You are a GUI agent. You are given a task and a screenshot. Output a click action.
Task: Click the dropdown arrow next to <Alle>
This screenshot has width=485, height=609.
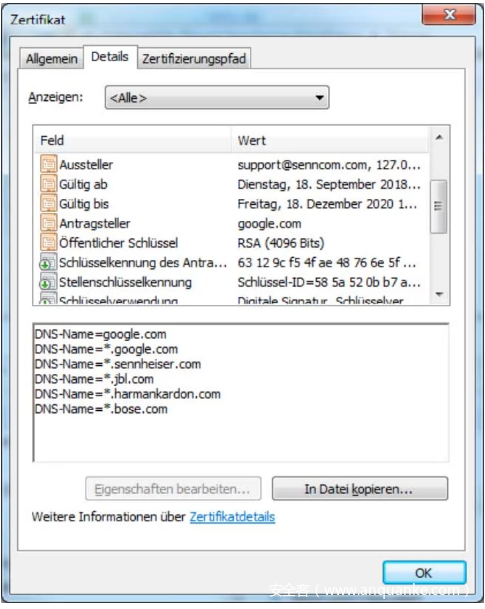[x=319, y=97]
